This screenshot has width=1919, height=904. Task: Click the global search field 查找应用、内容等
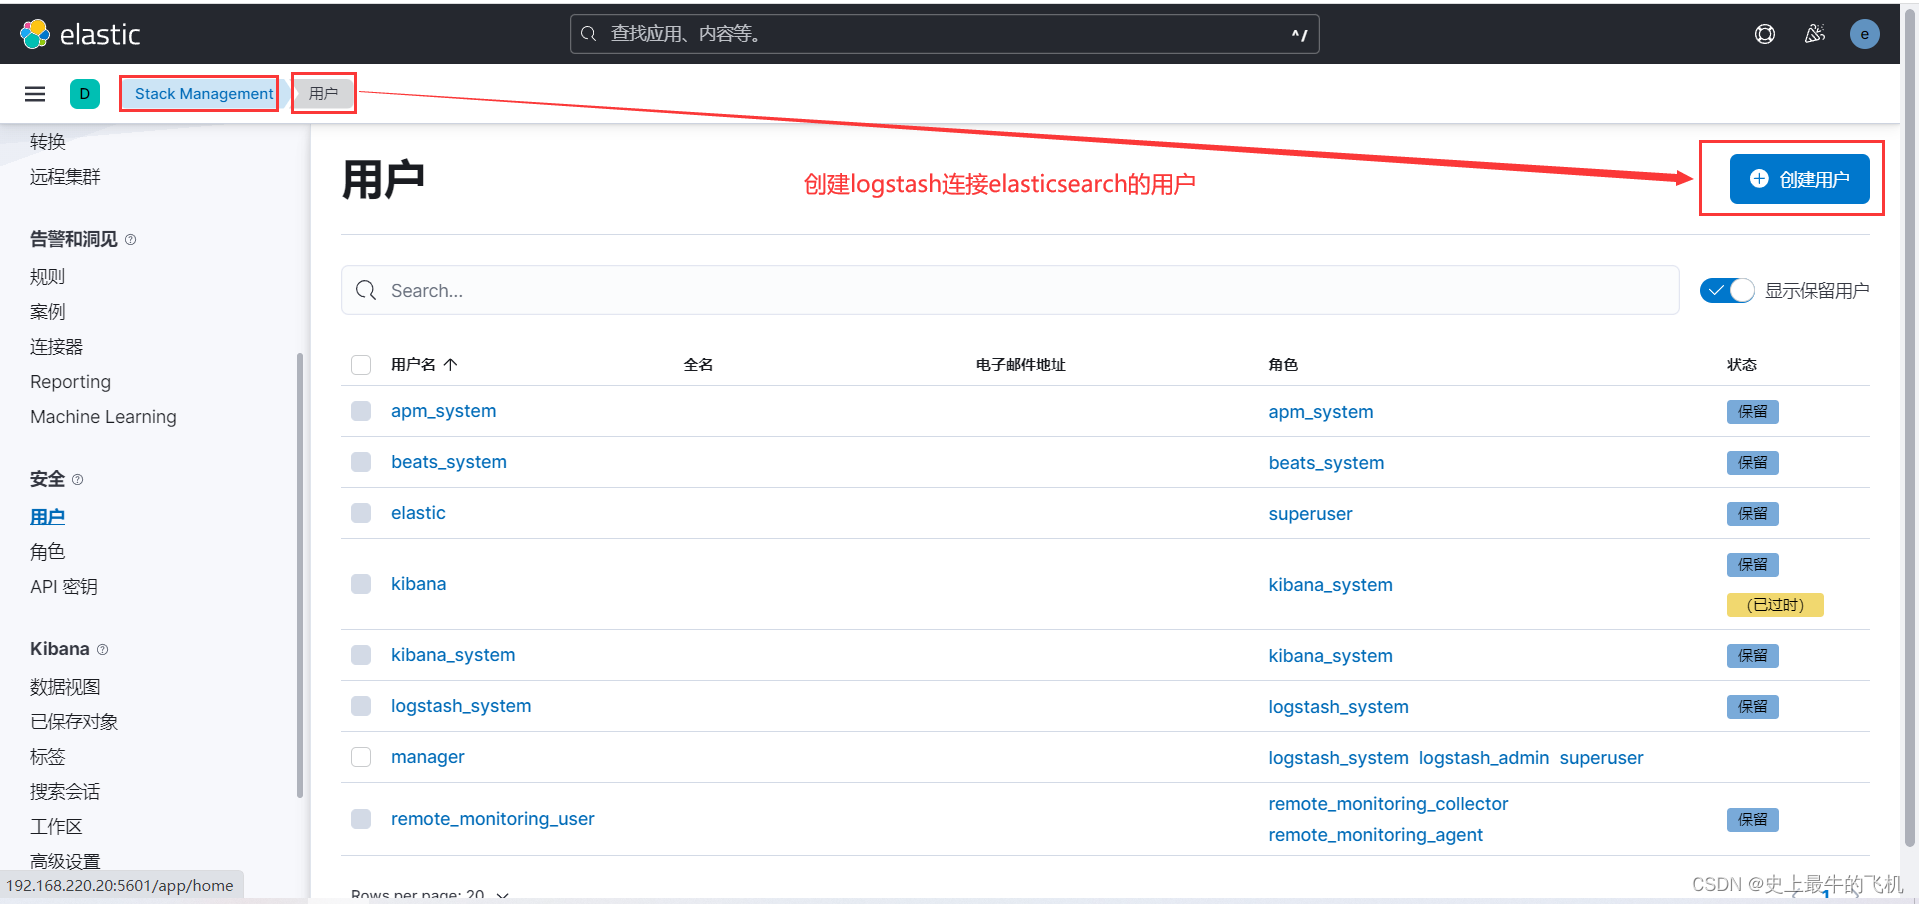[x=944, y=34]
